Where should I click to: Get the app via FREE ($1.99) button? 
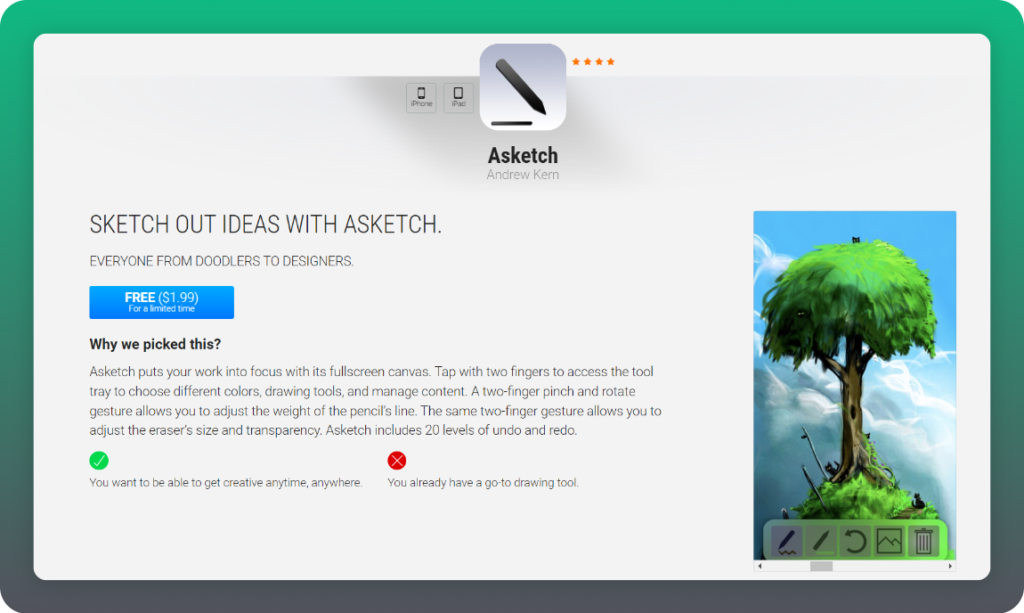pos(161,302)
